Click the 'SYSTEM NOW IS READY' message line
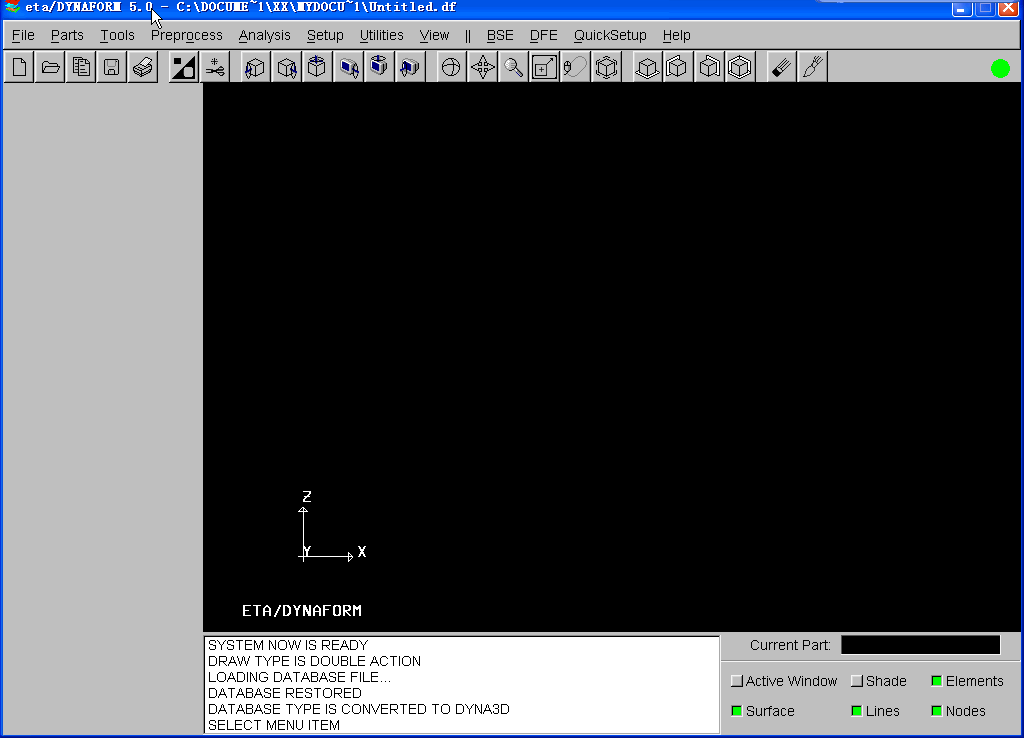Image resolution: width=1024 pixels, height=738 pixels. pyautogui.click(x=288, y=645)
